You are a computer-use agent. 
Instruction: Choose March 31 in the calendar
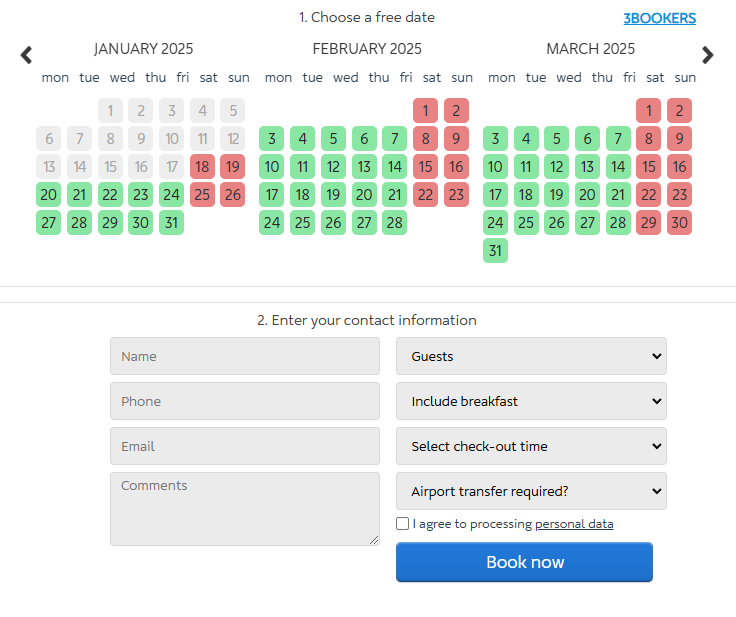coord(495,250)
